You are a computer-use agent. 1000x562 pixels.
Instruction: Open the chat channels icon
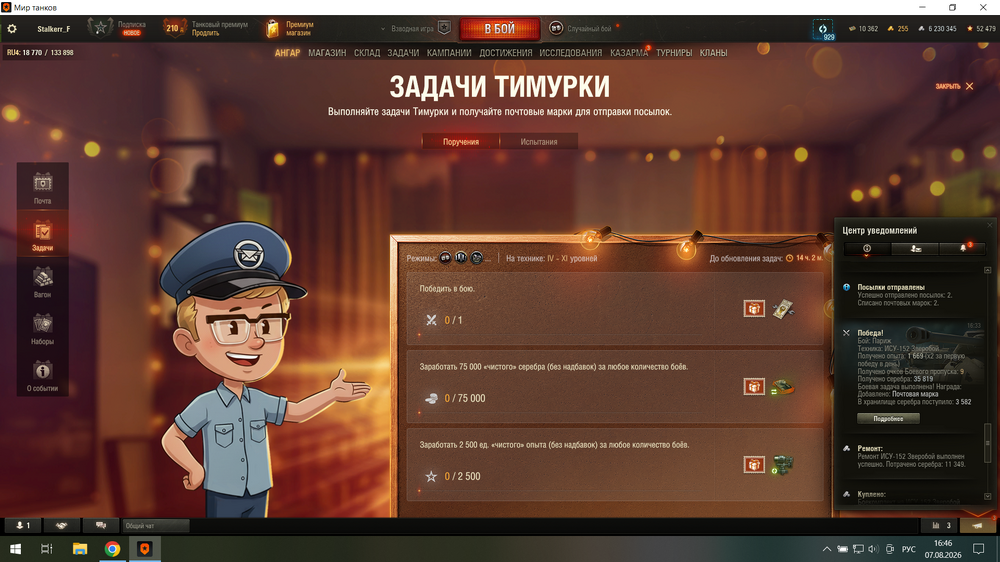pos(101,526)
